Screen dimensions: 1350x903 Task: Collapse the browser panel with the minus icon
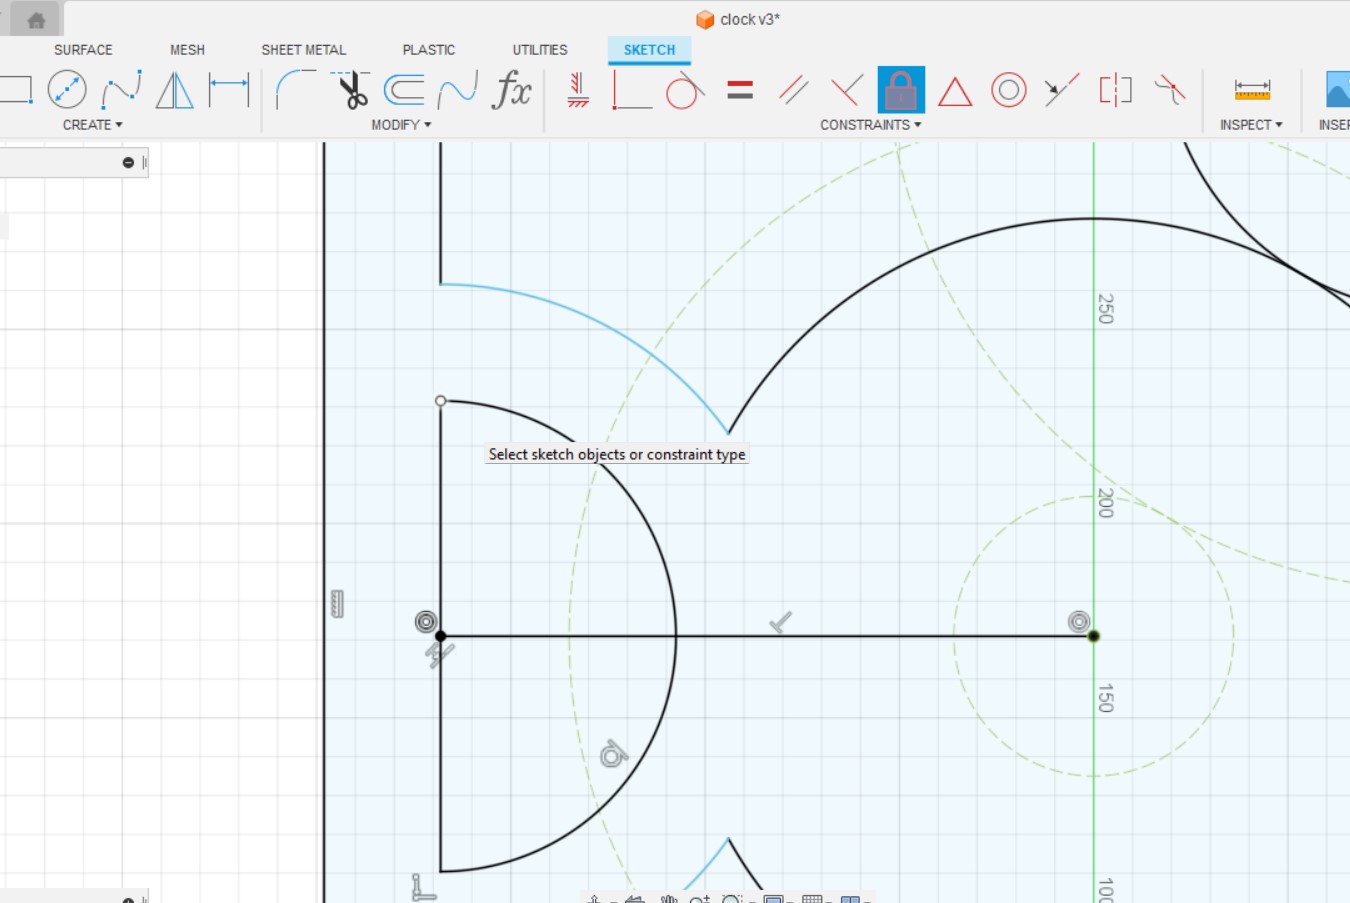point(128,162)
